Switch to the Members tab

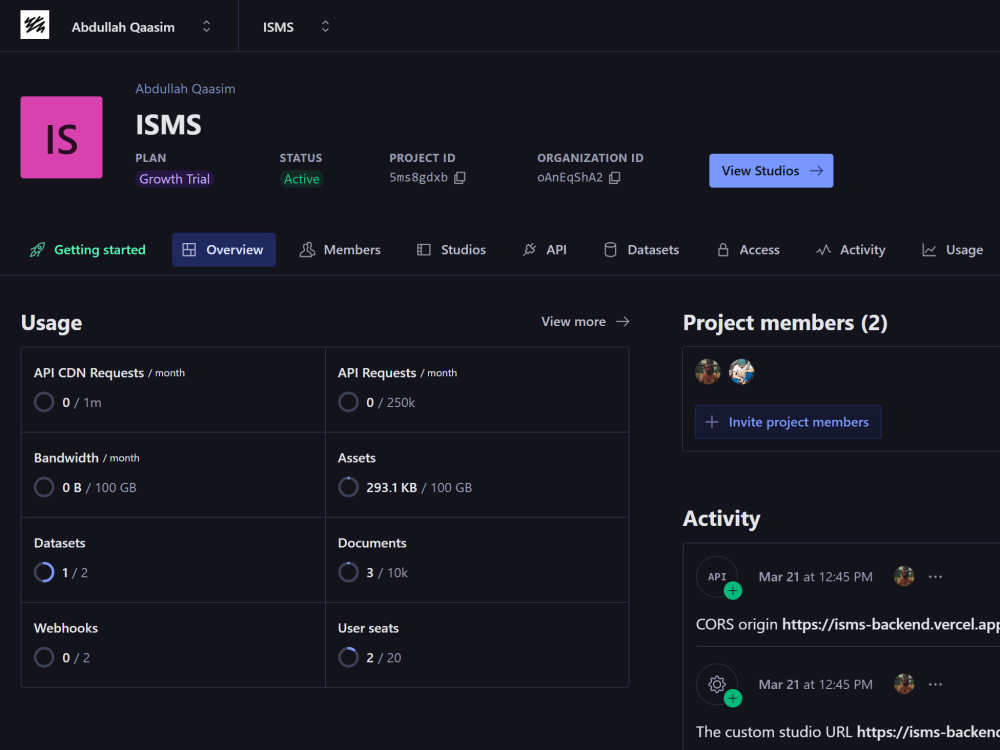coord(340,250)
